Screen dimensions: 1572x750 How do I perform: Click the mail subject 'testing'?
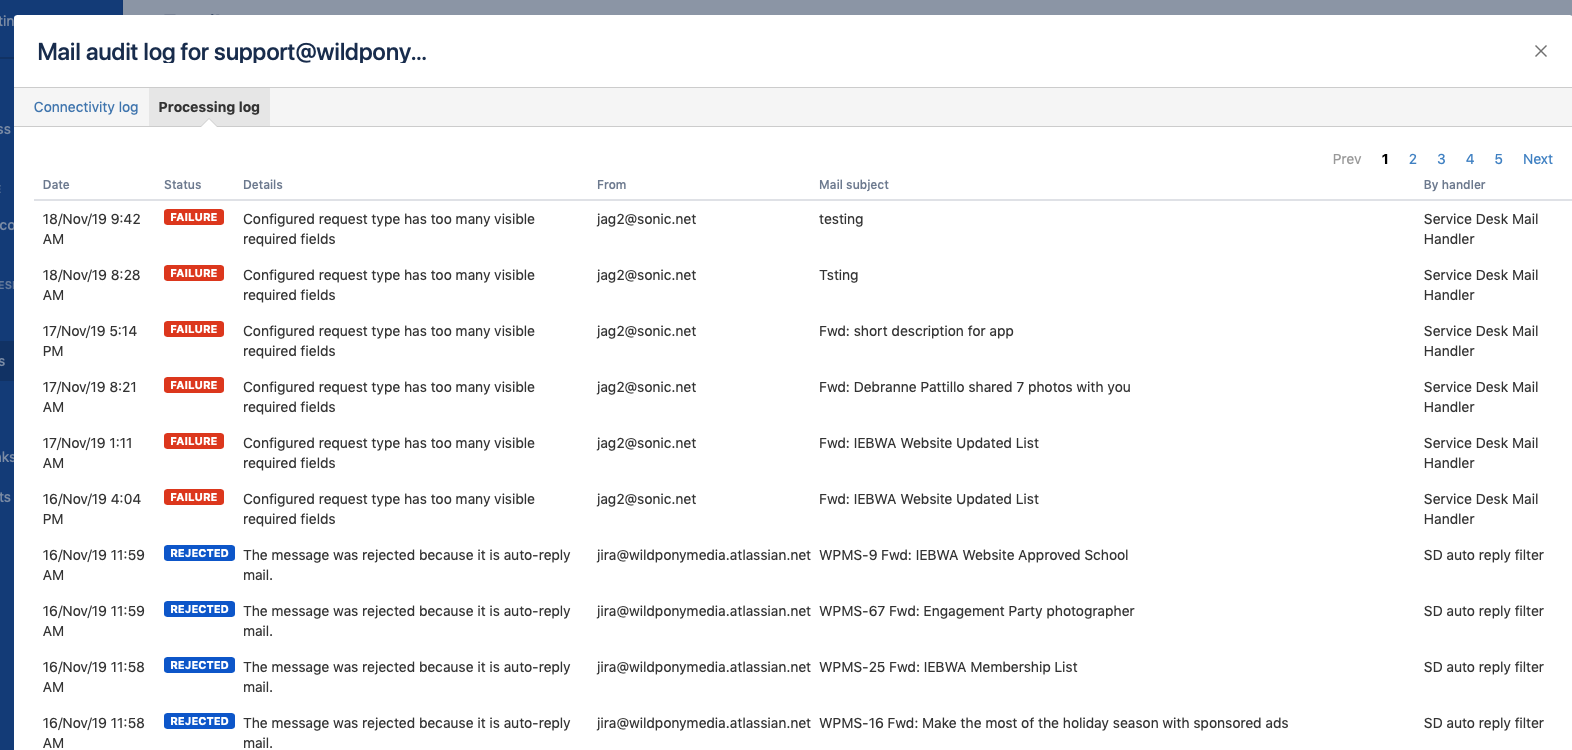pos(841,219)
